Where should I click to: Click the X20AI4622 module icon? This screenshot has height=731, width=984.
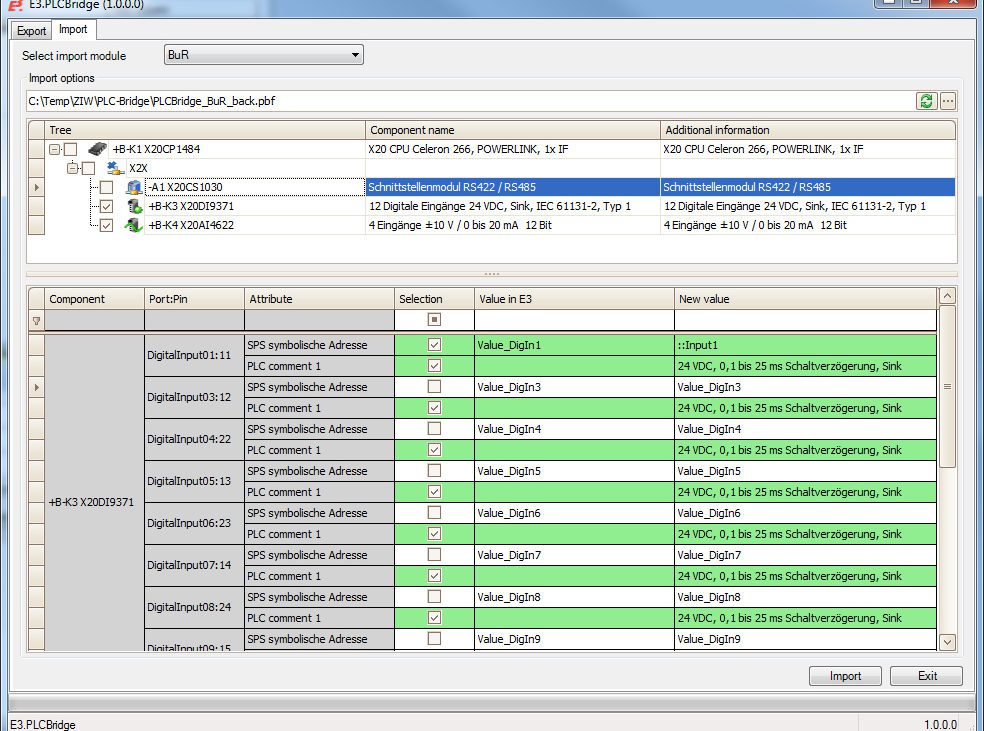(133, 225)
